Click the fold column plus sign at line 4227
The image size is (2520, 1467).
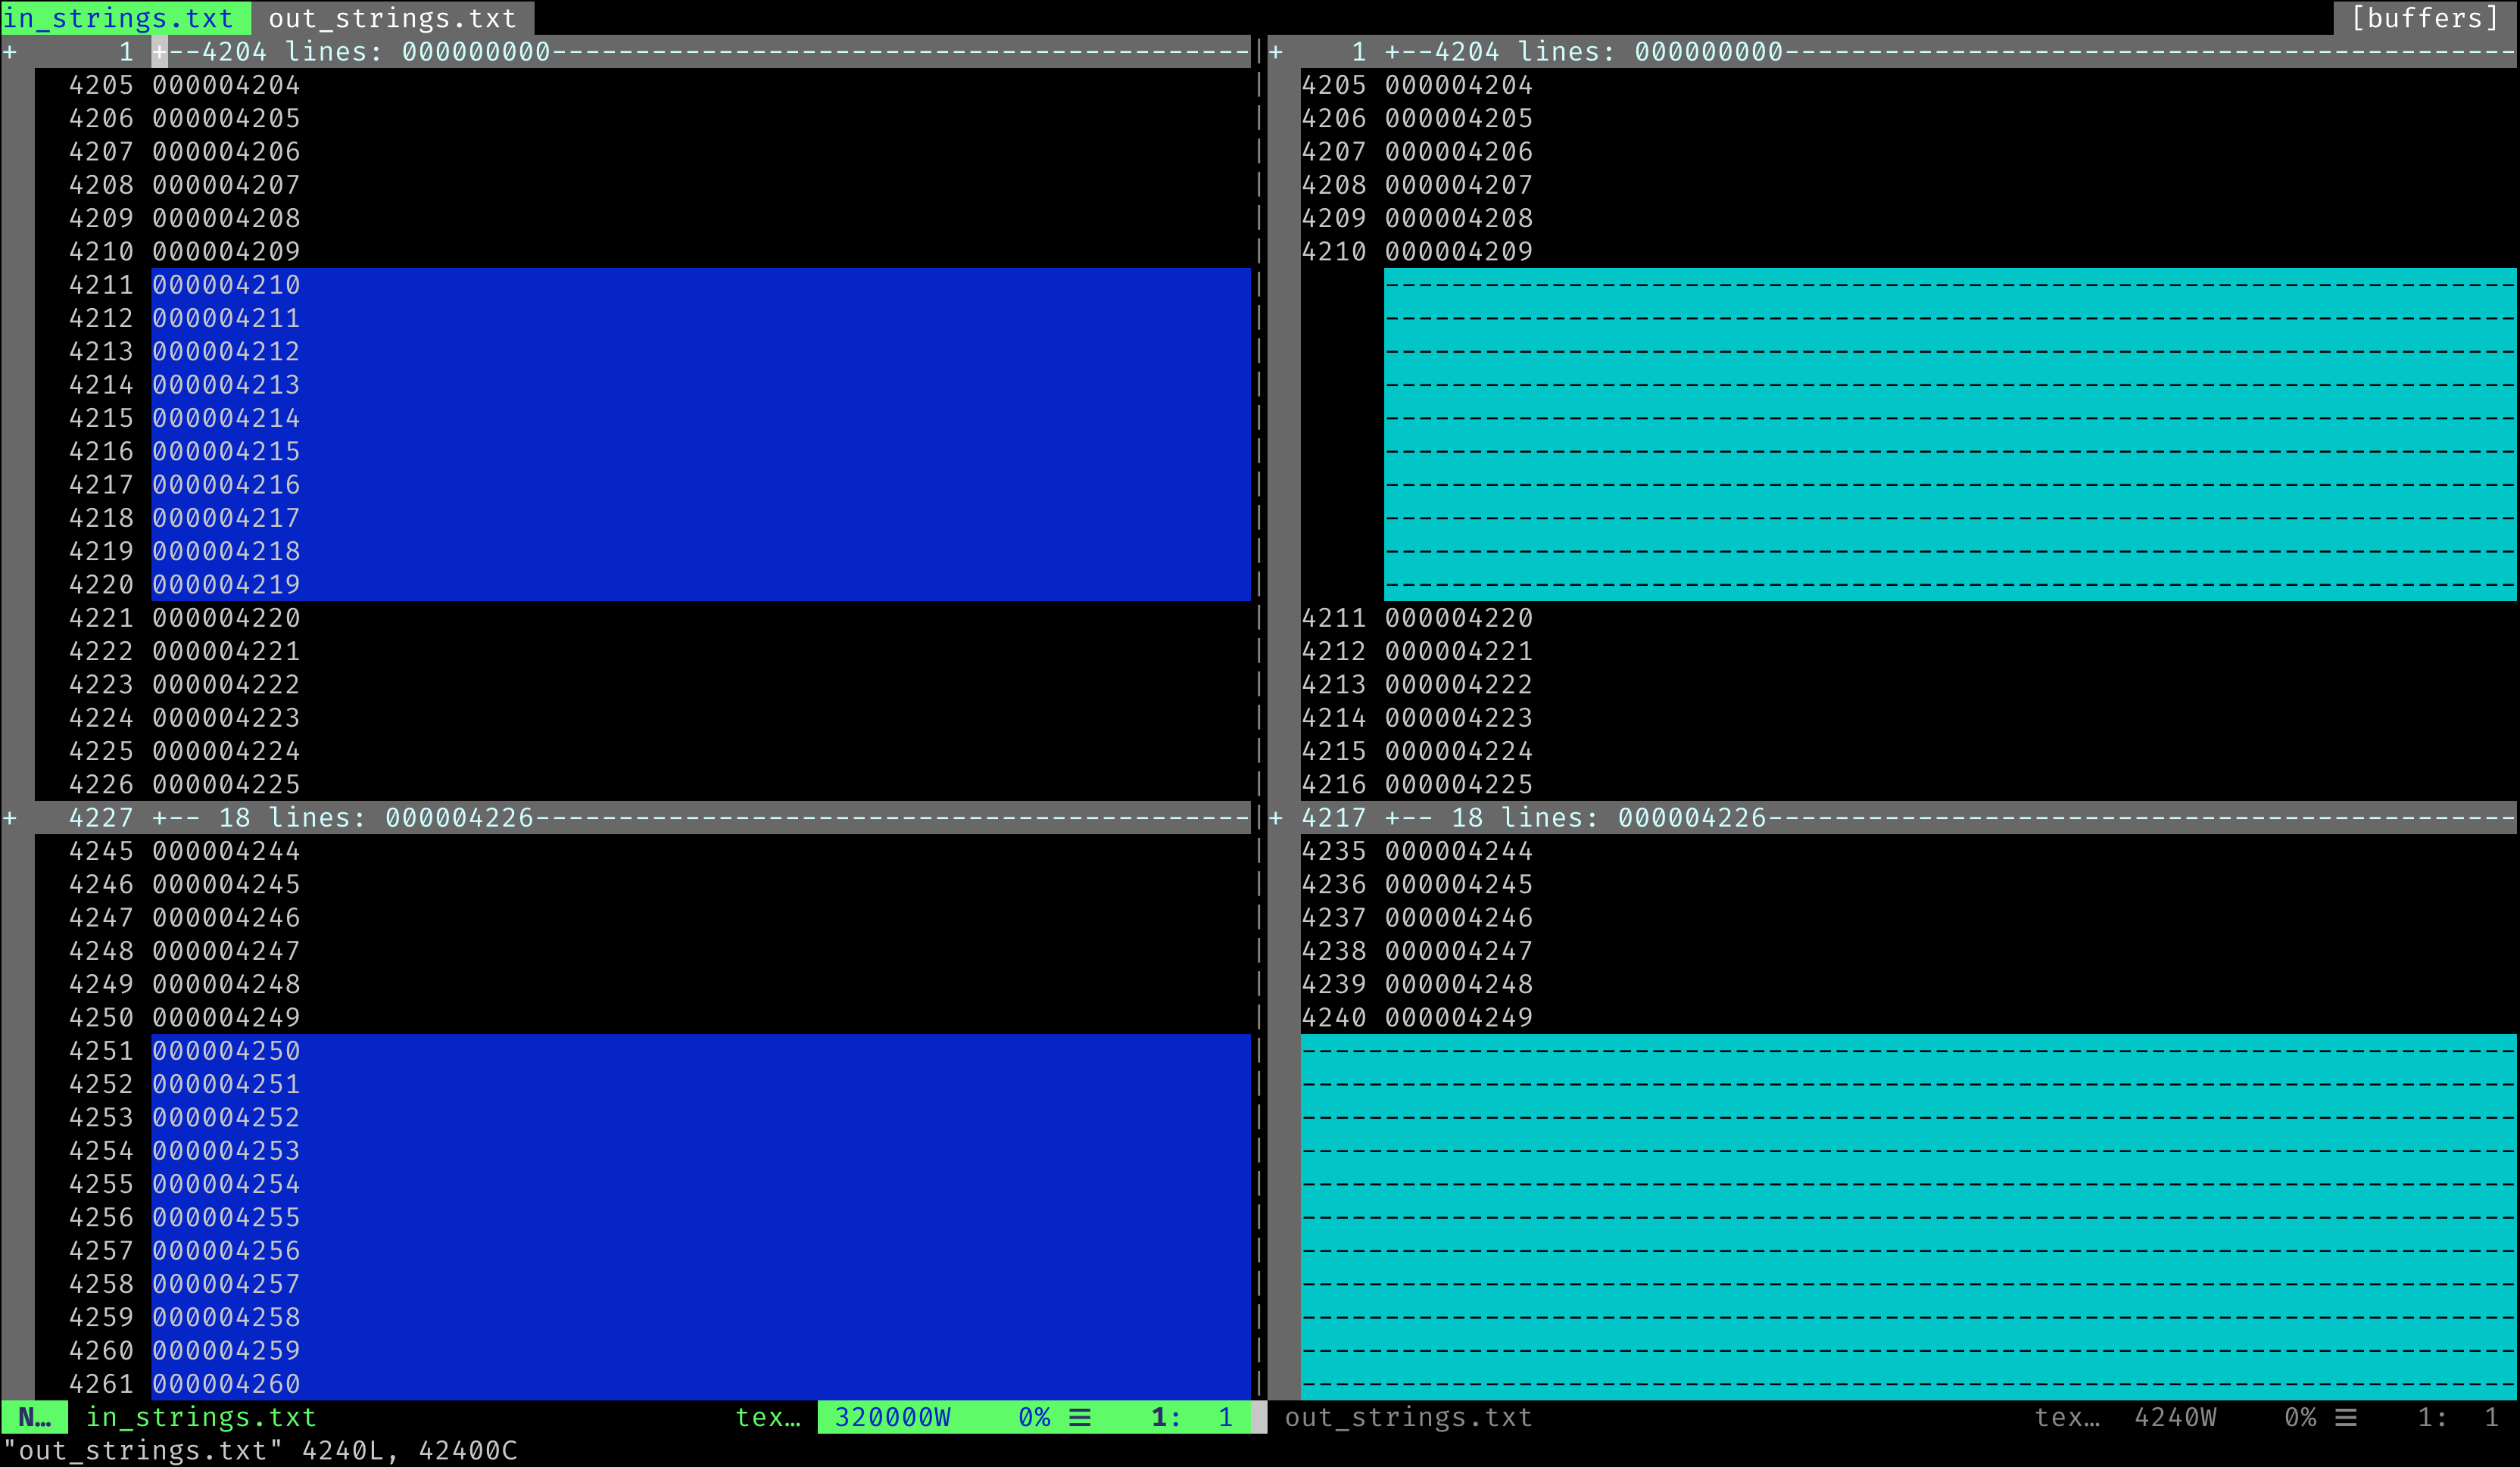coord(10,818)
